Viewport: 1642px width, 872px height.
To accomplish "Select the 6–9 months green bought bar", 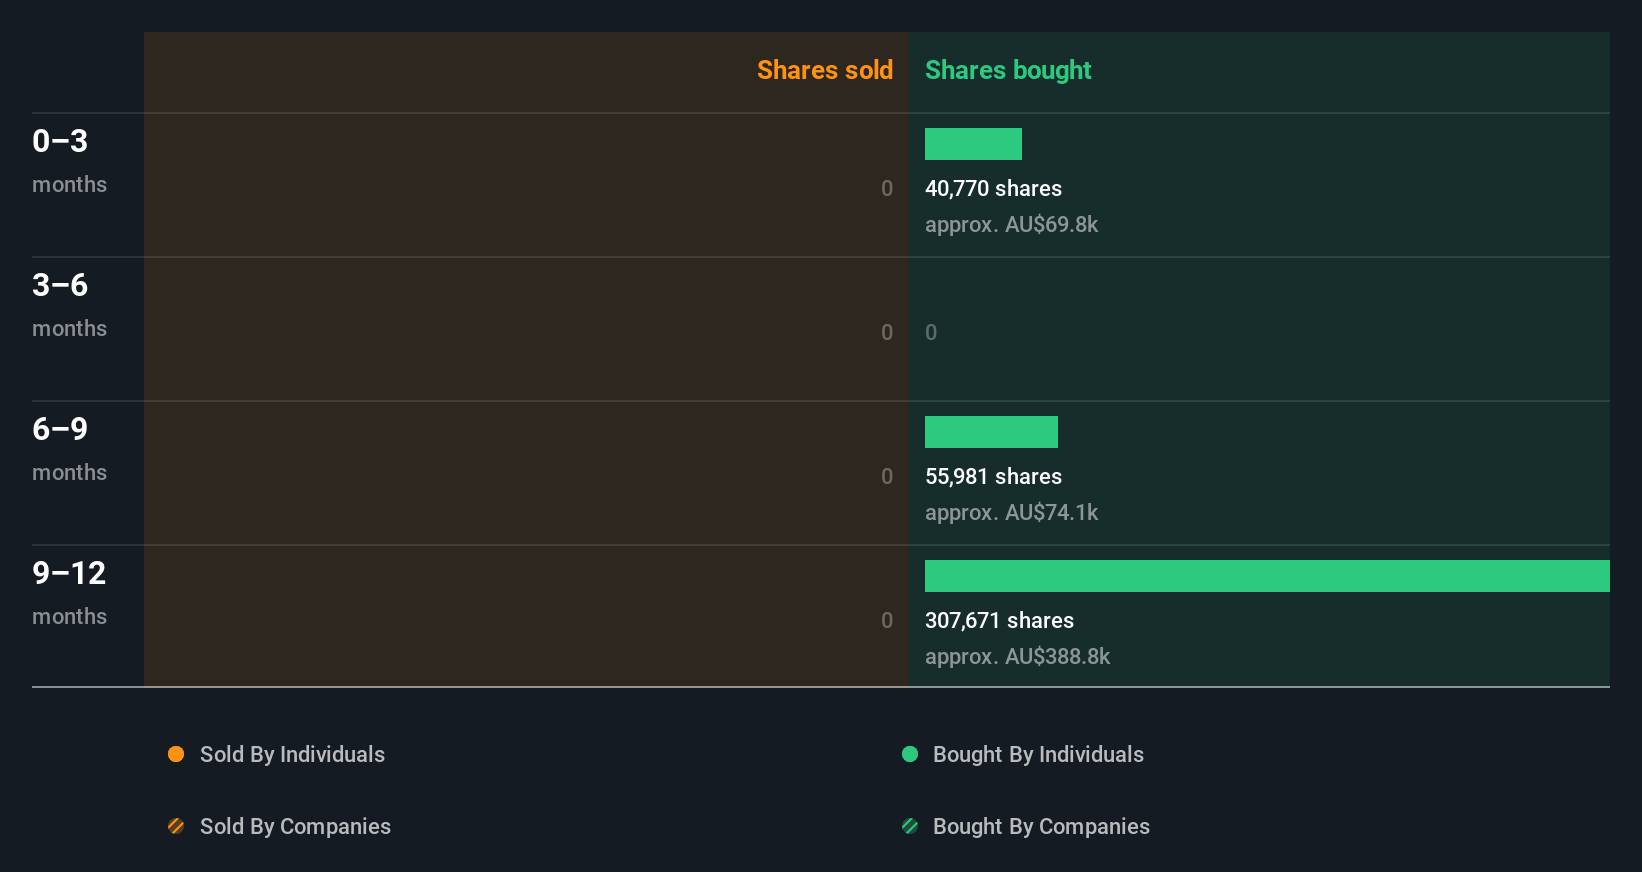I will coord(991,432).
